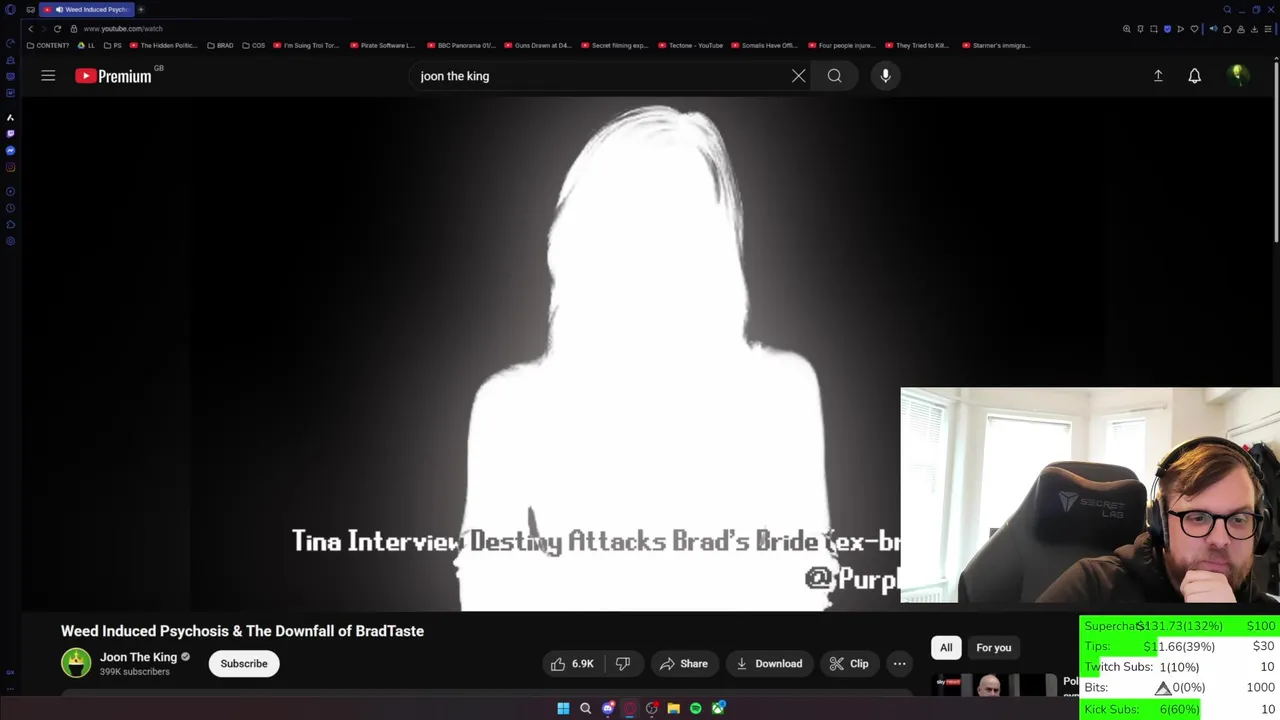Image resolution: width=1280 pixels, height=720 pixels.
Task: Start voice search with the microphone
Action: 885,76
